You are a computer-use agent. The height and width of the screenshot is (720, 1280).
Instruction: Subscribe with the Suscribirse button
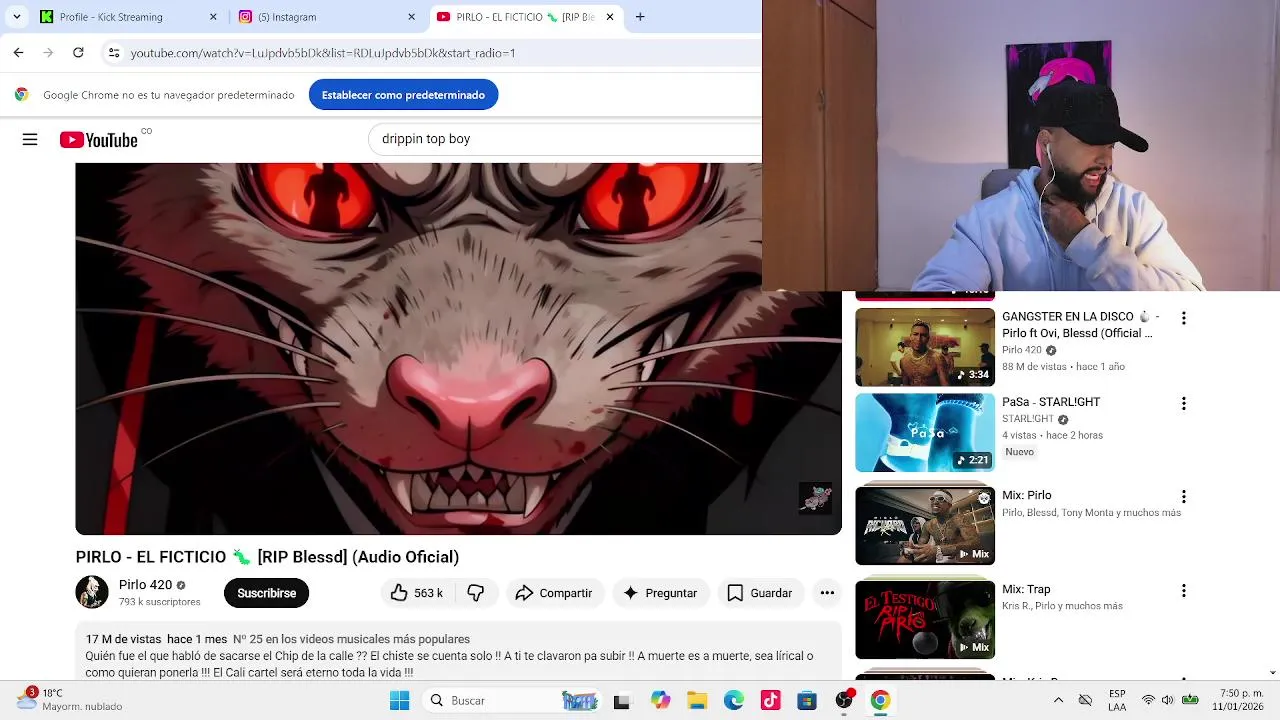tap(266, 593)
